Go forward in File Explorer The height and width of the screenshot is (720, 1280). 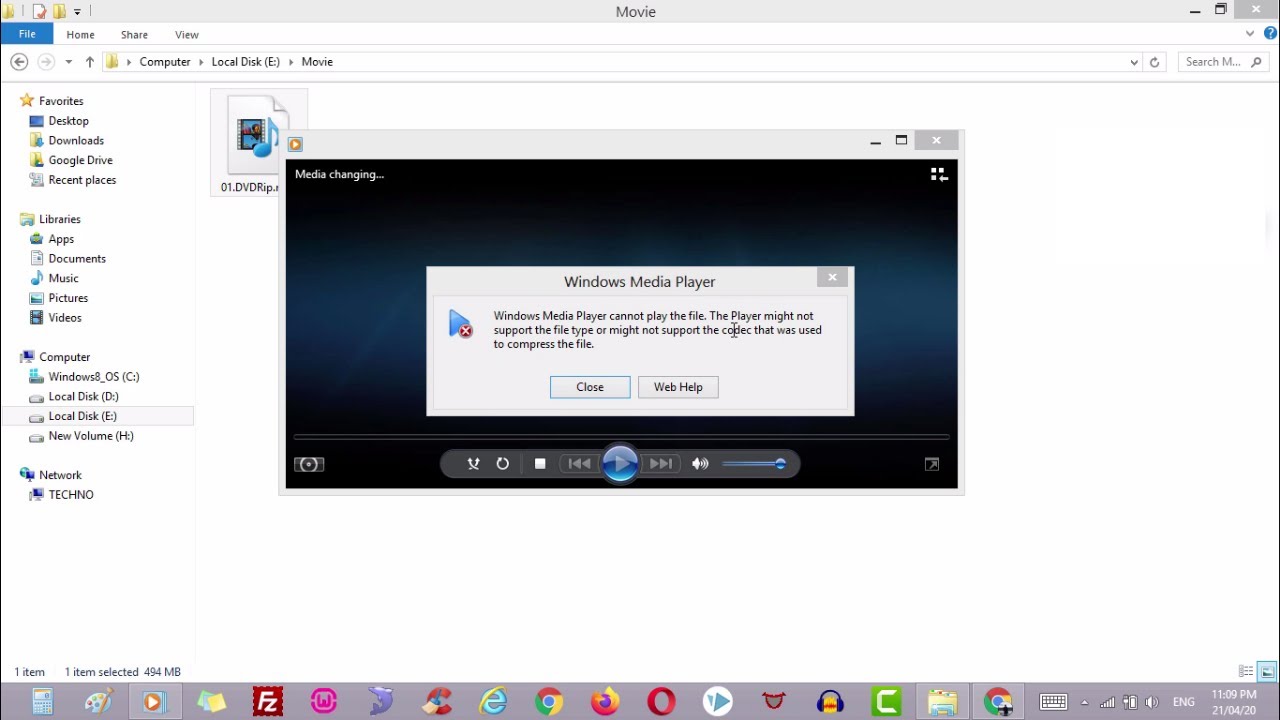coord(46,62)
